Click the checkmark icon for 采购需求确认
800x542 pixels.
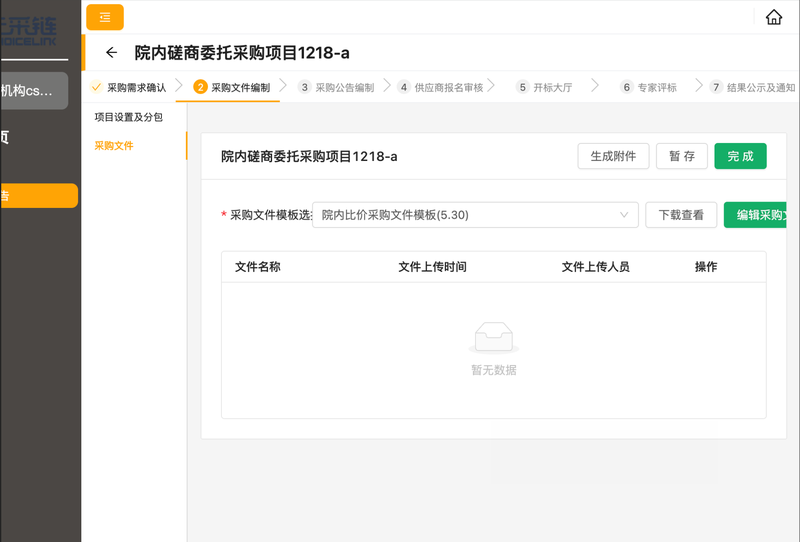click(97, 87)
